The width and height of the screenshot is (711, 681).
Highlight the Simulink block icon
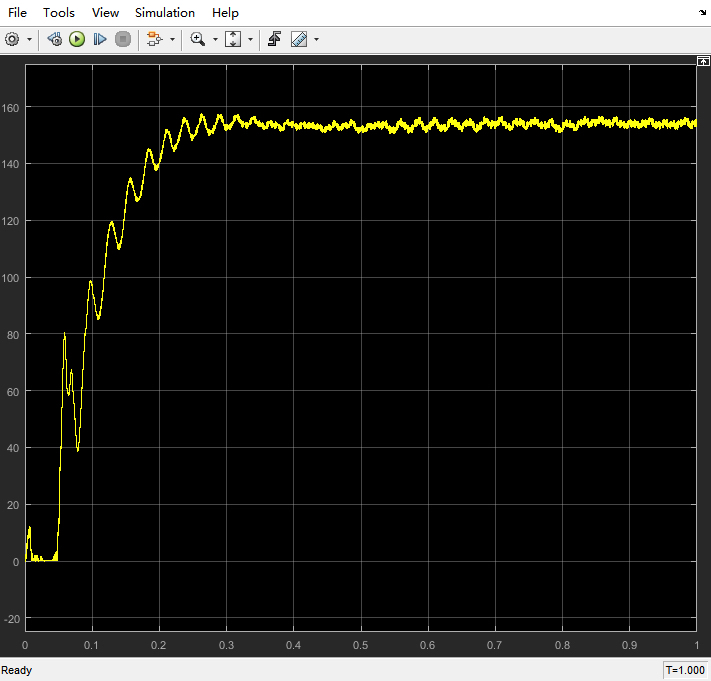pyautogui.click(x=155, y=39)
